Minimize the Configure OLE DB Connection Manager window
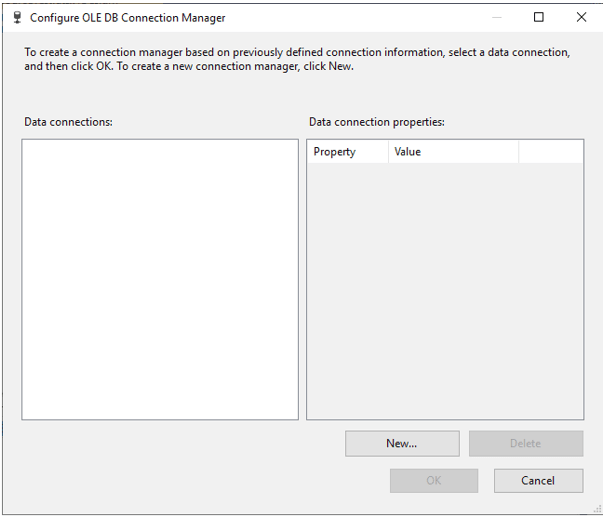The image size is (606, 518). pyautogui.click(x=496, y=17)
